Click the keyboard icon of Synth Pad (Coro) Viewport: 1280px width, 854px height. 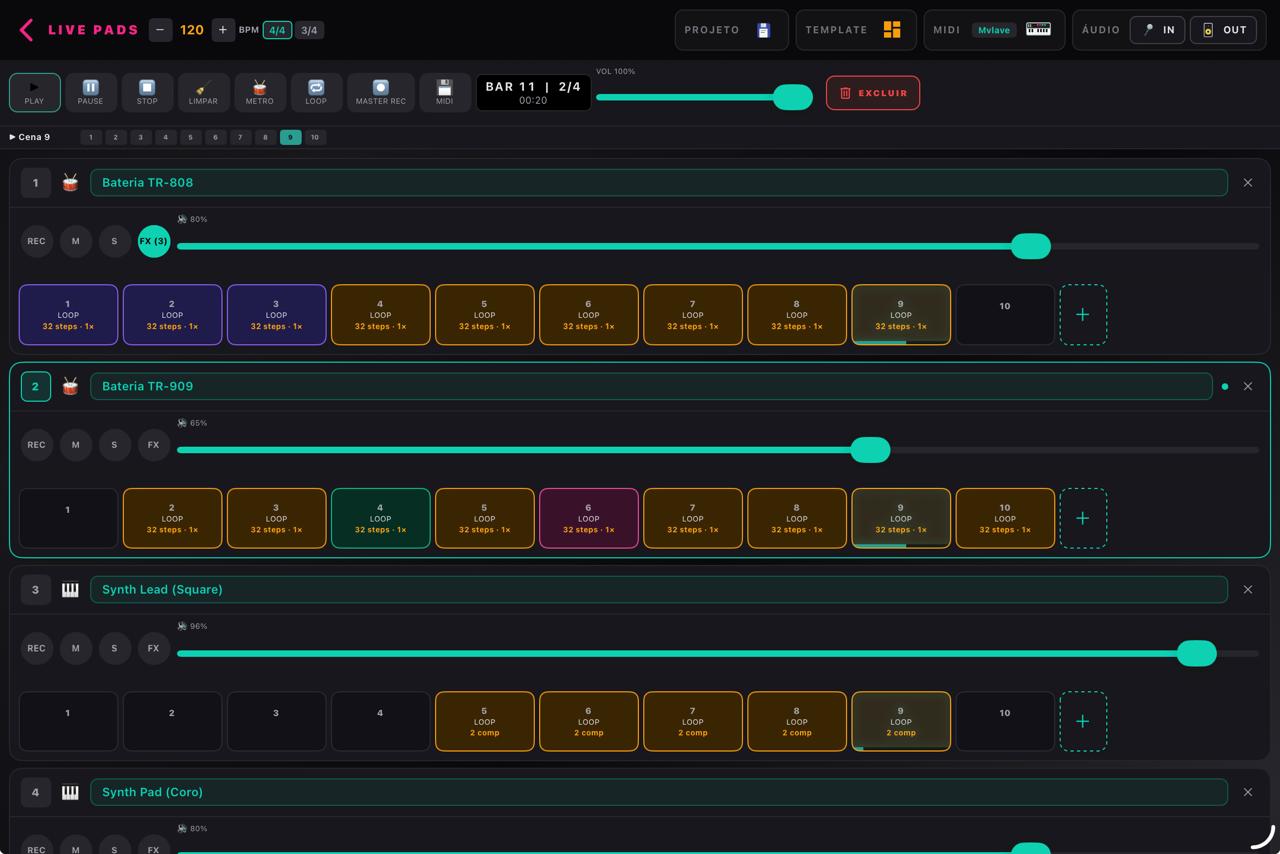tap(70, 792)
